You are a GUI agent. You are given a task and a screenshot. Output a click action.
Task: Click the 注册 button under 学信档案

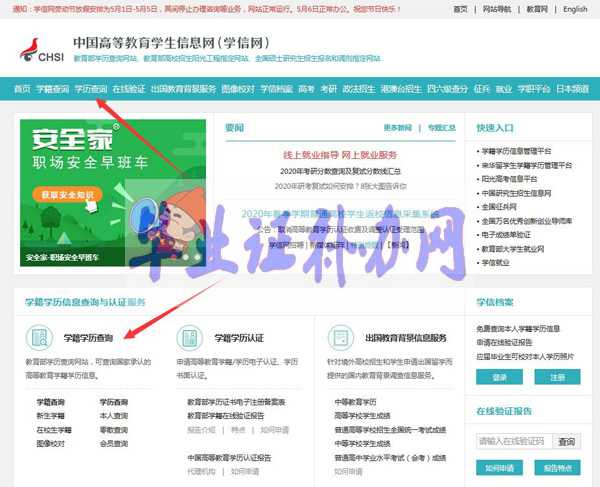point(557,377)
